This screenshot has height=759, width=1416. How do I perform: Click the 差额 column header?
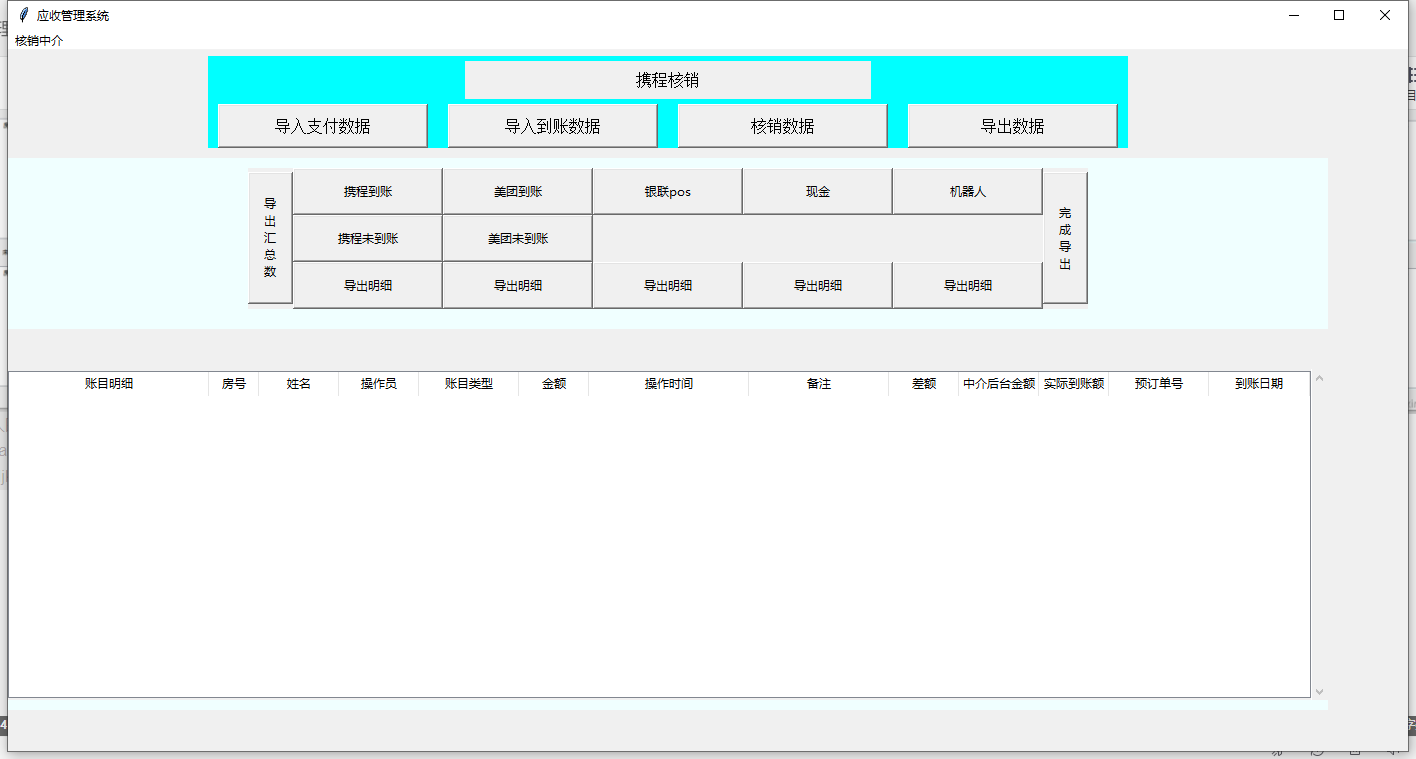point(924,384)
